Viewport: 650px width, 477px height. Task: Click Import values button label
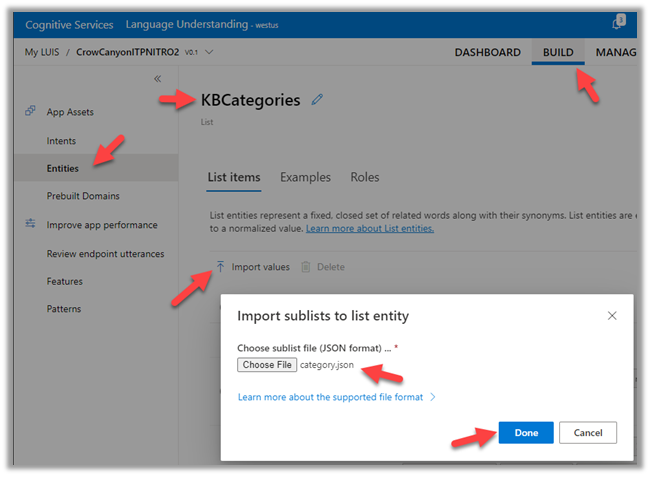(260, 267)
